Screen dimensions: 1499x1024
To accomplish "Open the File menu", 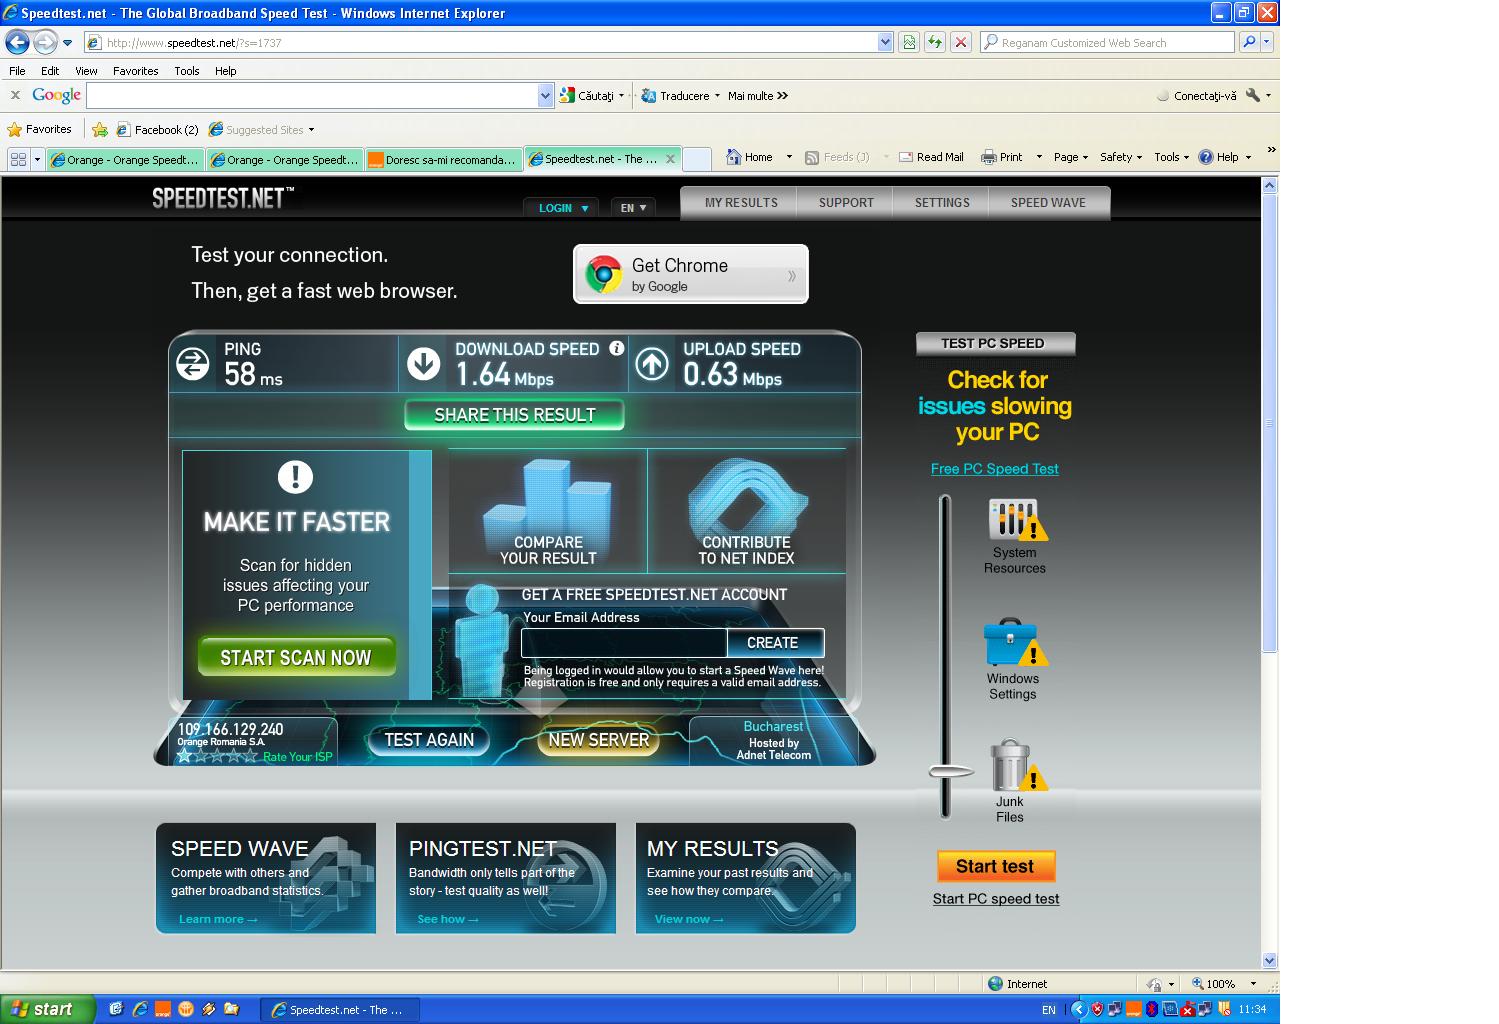I will point(17,71).
